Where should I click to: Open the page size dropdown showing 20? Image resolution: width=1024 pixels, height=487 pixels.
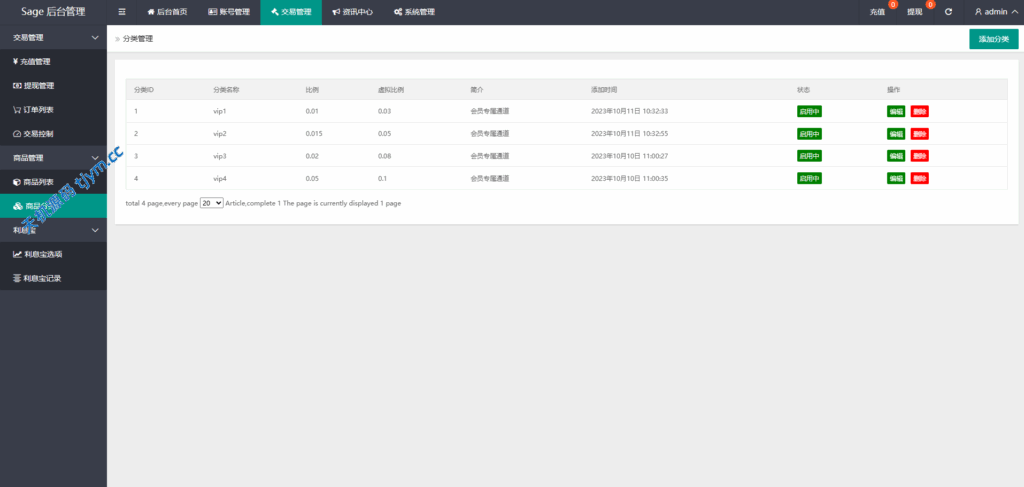[x=211, y=202]
